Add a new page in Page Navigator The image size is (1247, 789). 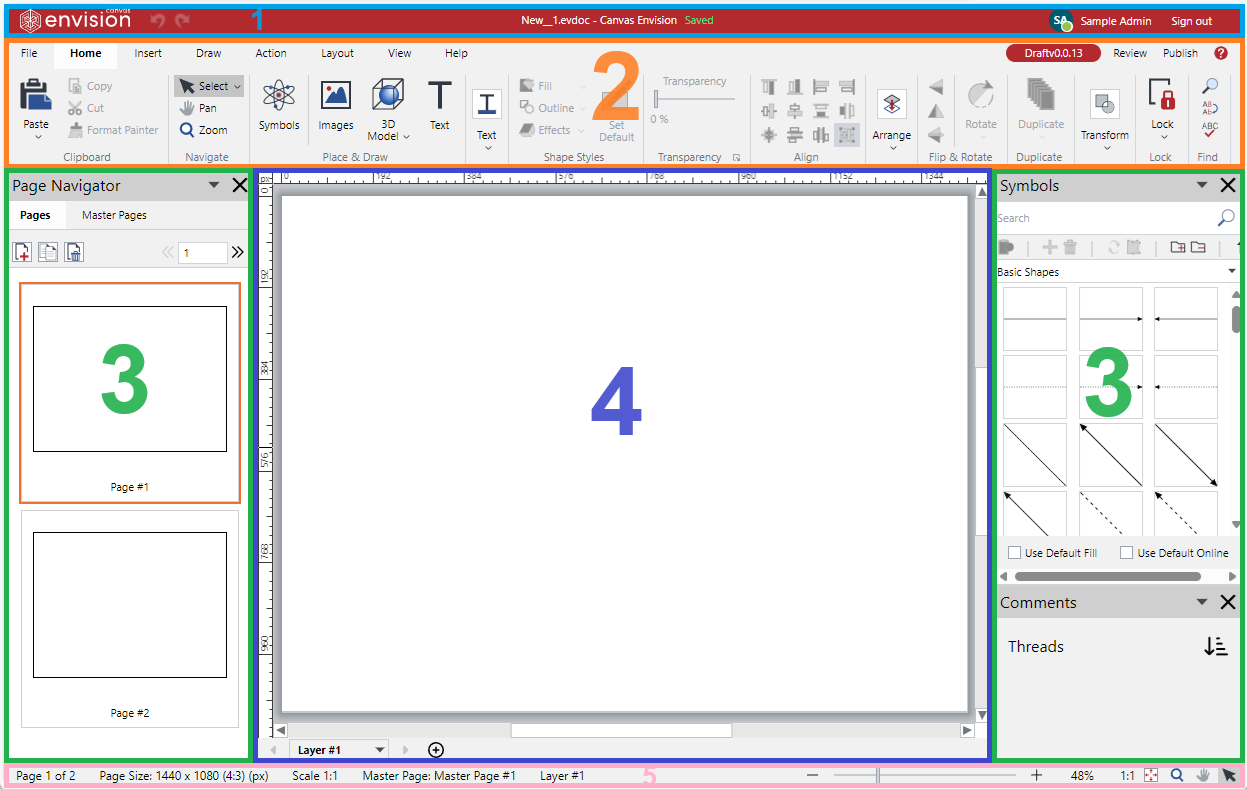[x=21, y=252]
